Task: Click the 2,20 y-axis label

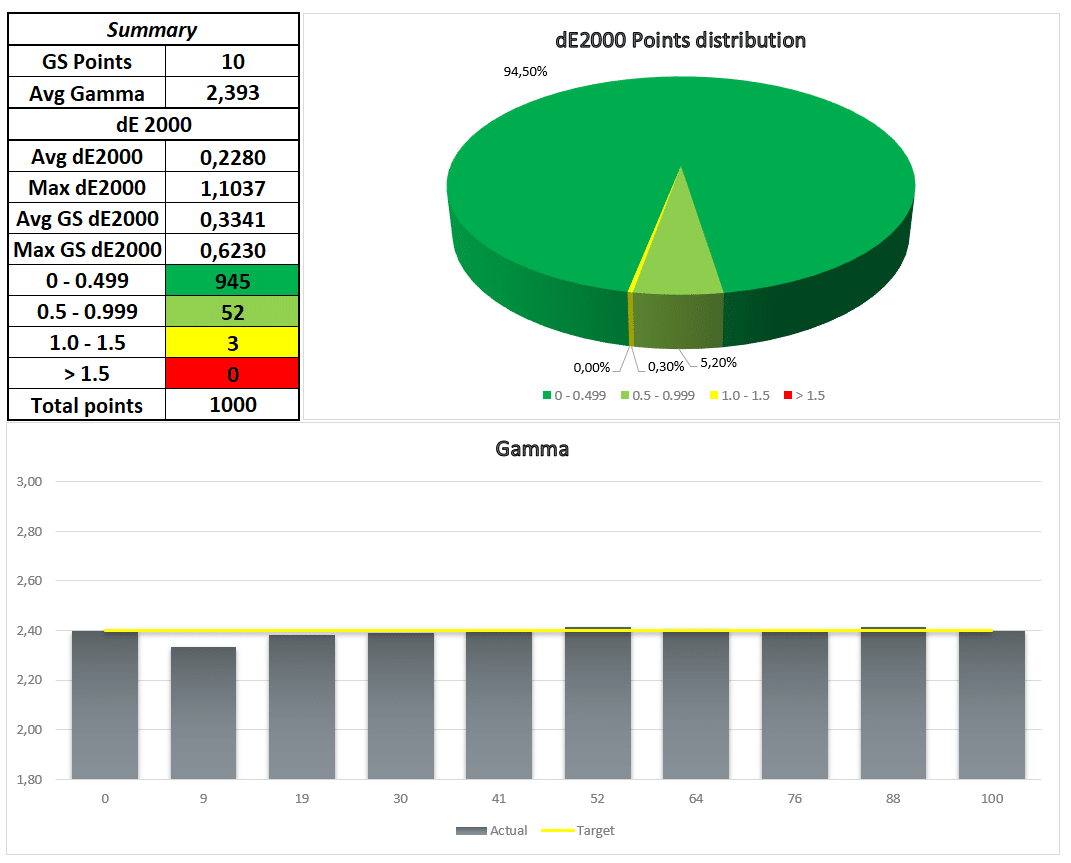Action: coord(29,680)
